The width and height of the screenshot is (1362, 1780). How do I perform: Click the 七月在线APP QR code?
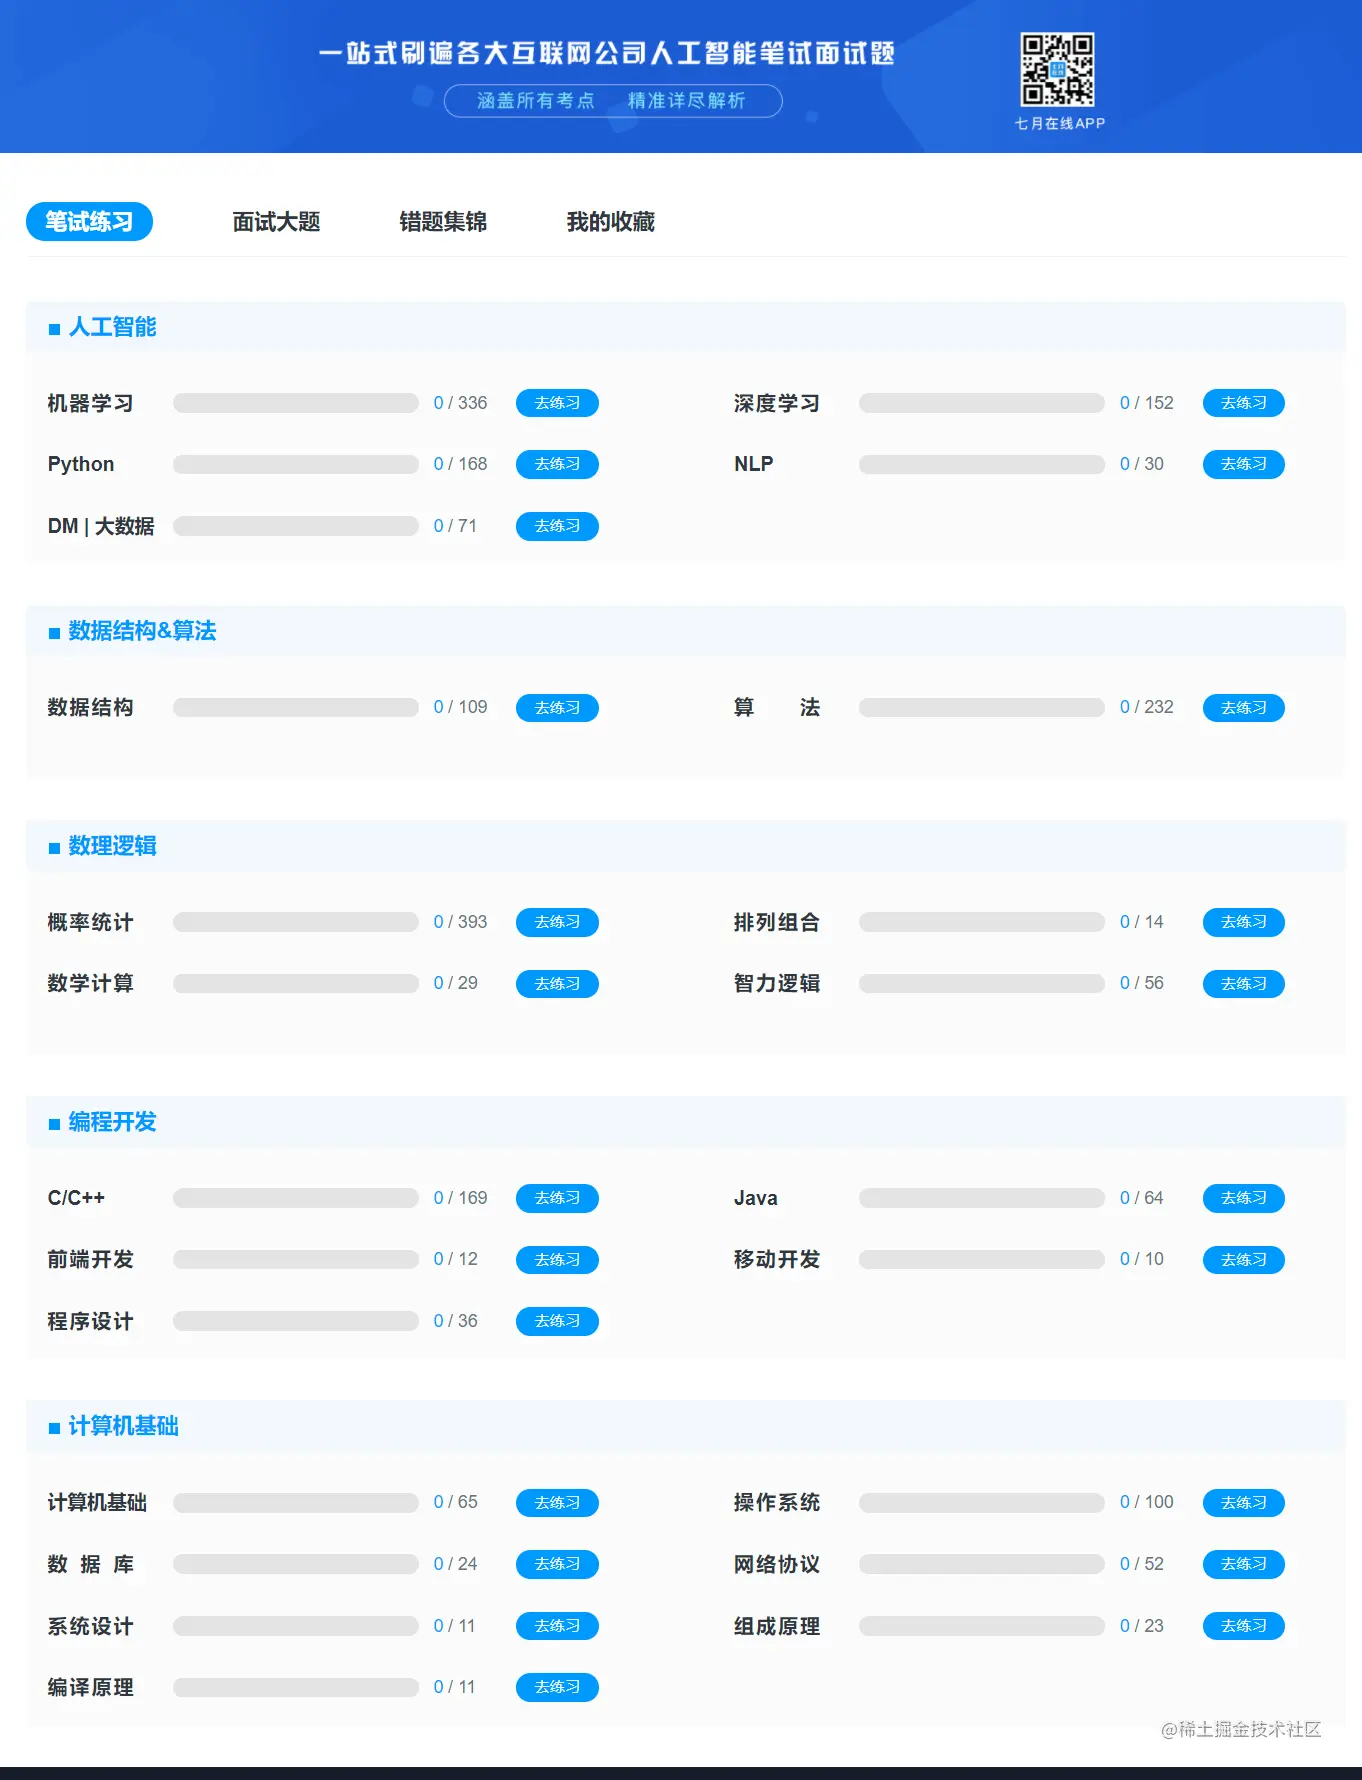[1057, 69]
